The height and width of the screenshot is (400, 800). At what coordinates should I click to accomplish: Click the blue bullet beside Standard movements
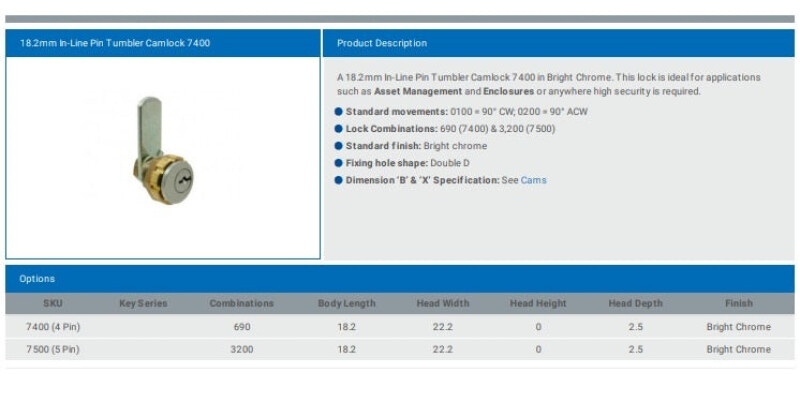[339, 111]
